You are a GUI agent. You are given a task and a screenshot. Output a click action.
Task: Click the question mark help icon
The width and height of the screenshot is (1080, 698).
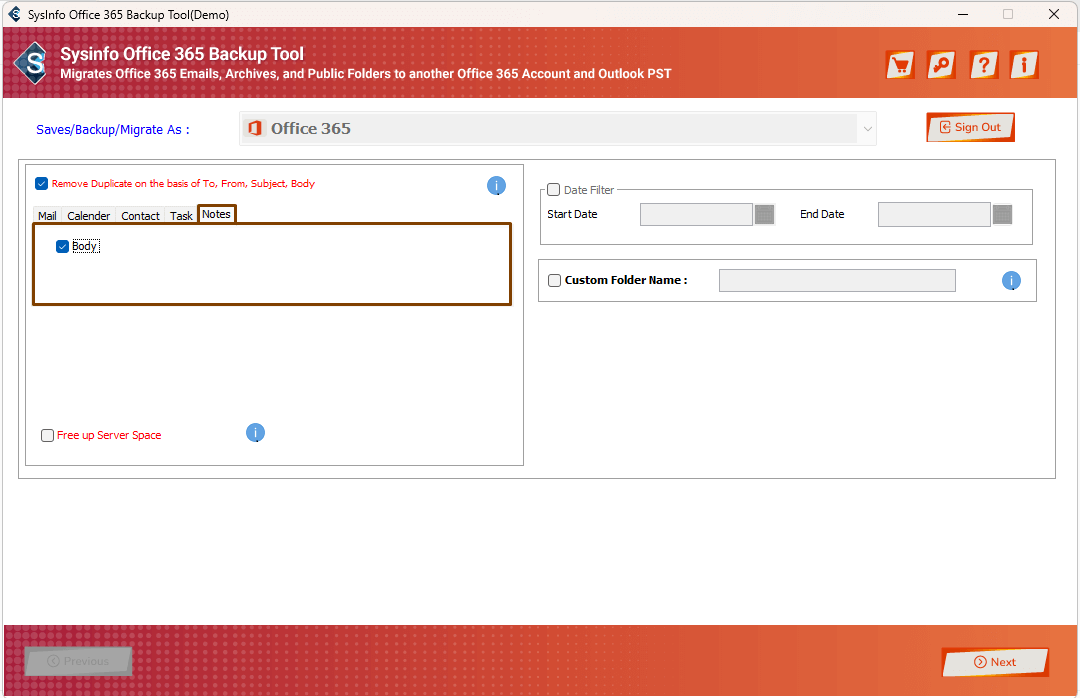click(x=983, y=65)
